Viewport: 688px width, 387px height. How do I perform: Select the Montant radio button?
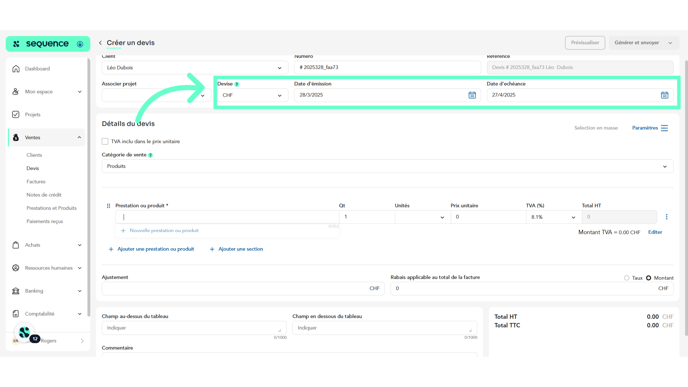[649, 278]
